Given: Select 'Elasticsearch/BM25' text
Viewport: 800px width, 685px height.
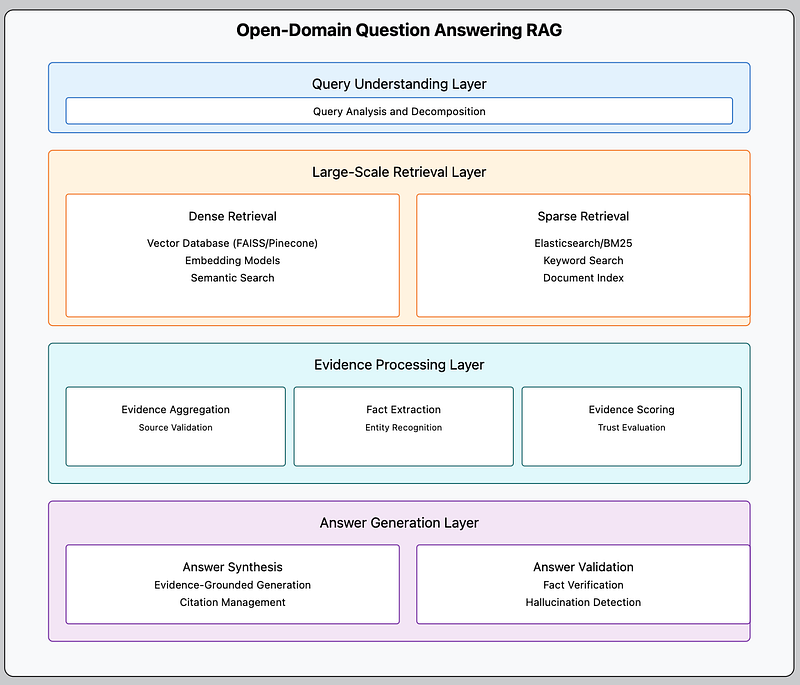Looking at the screenshot, I should tap(583, 243).
